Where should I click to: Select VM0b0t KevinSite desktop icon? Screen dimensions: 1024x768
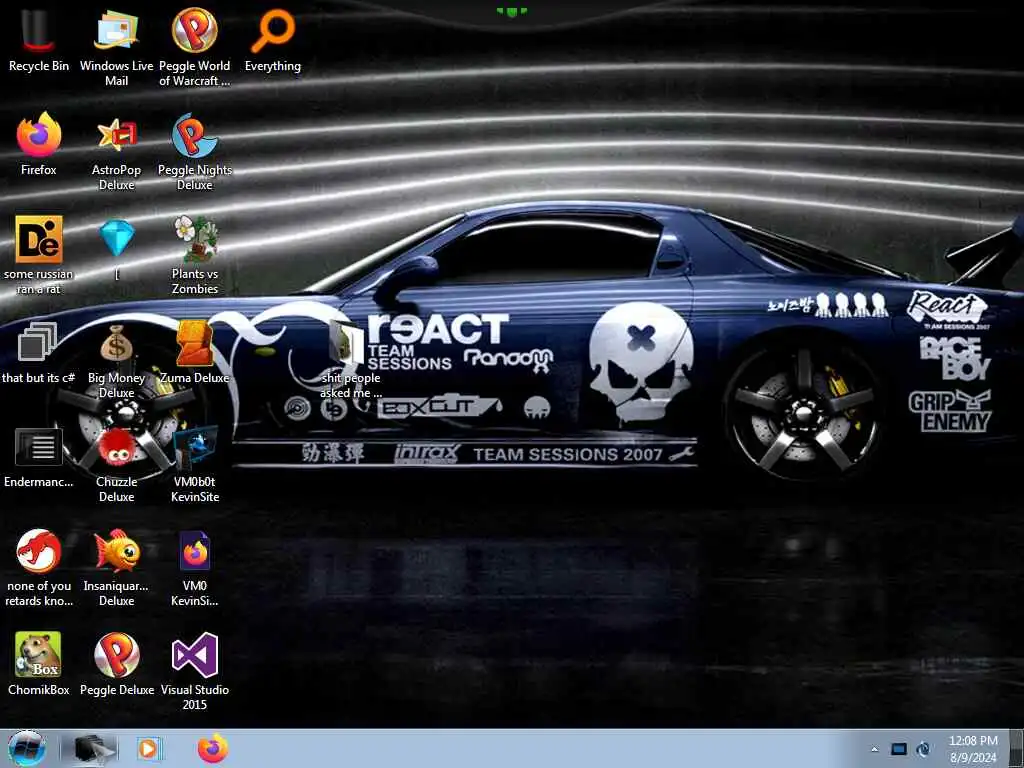(195, 464)
